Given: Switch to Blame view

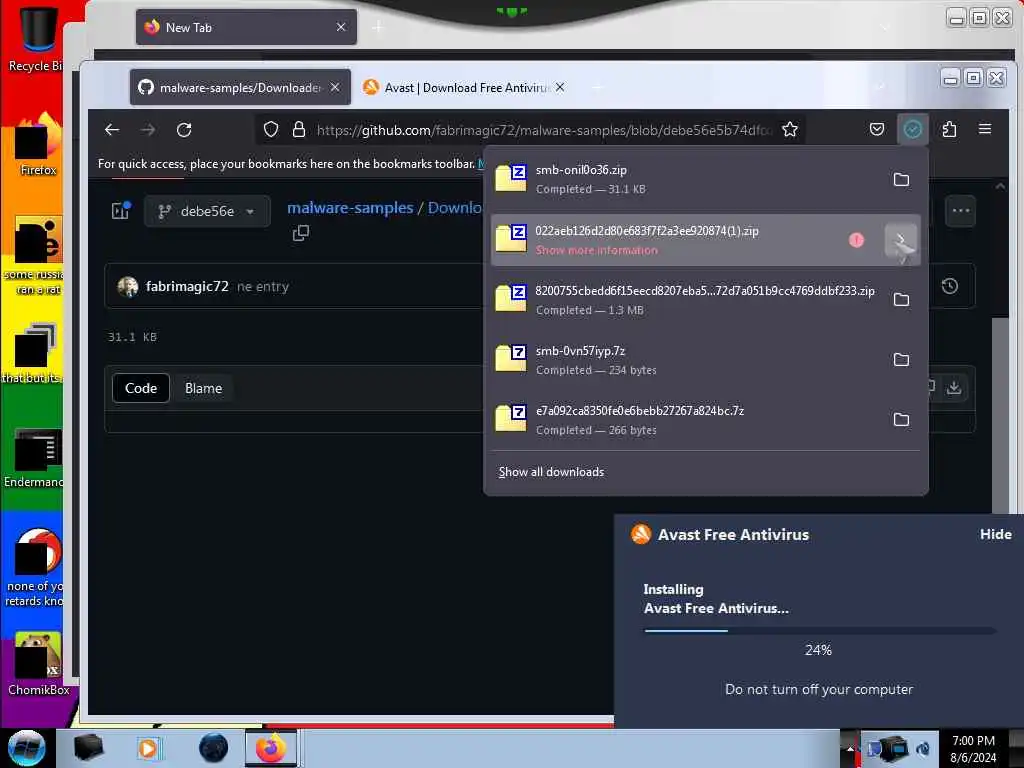Looking at the screenshot, I should (203, 388).
